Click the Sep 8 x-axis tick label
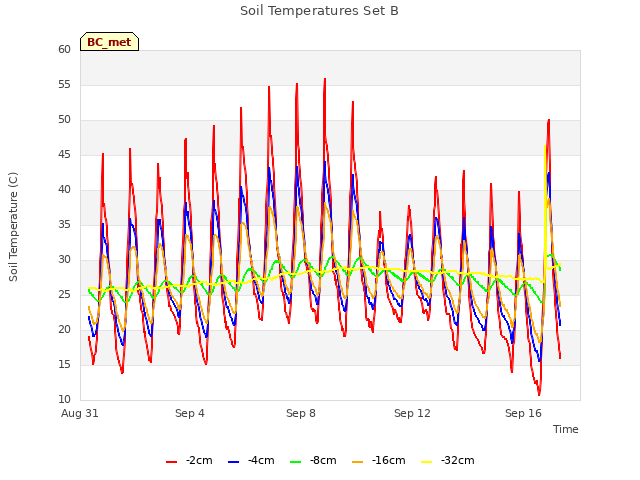This screenshot has width=640, height=480. pos(301,413)
